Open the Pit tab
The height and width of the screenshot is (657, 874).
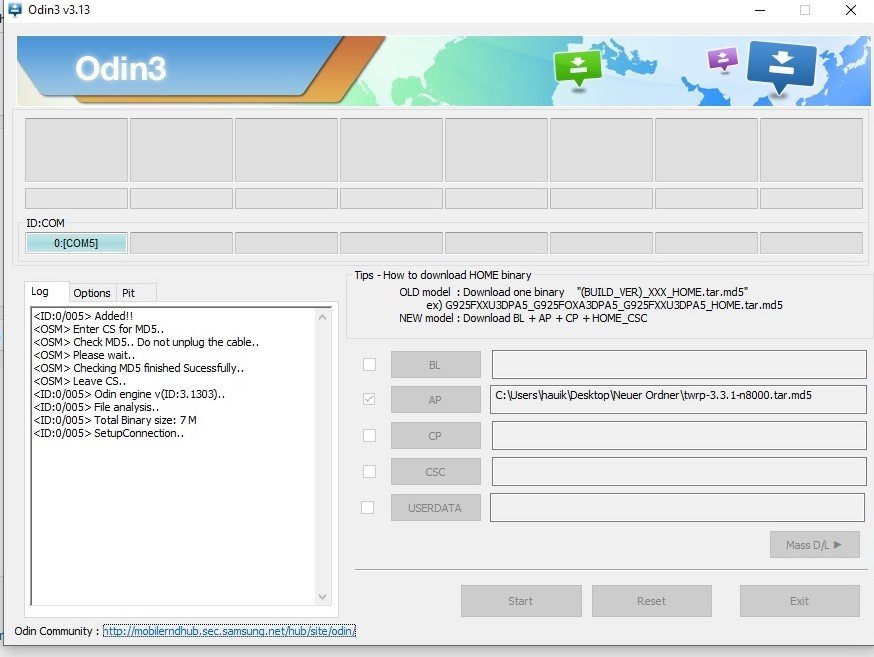pos(135,293)
